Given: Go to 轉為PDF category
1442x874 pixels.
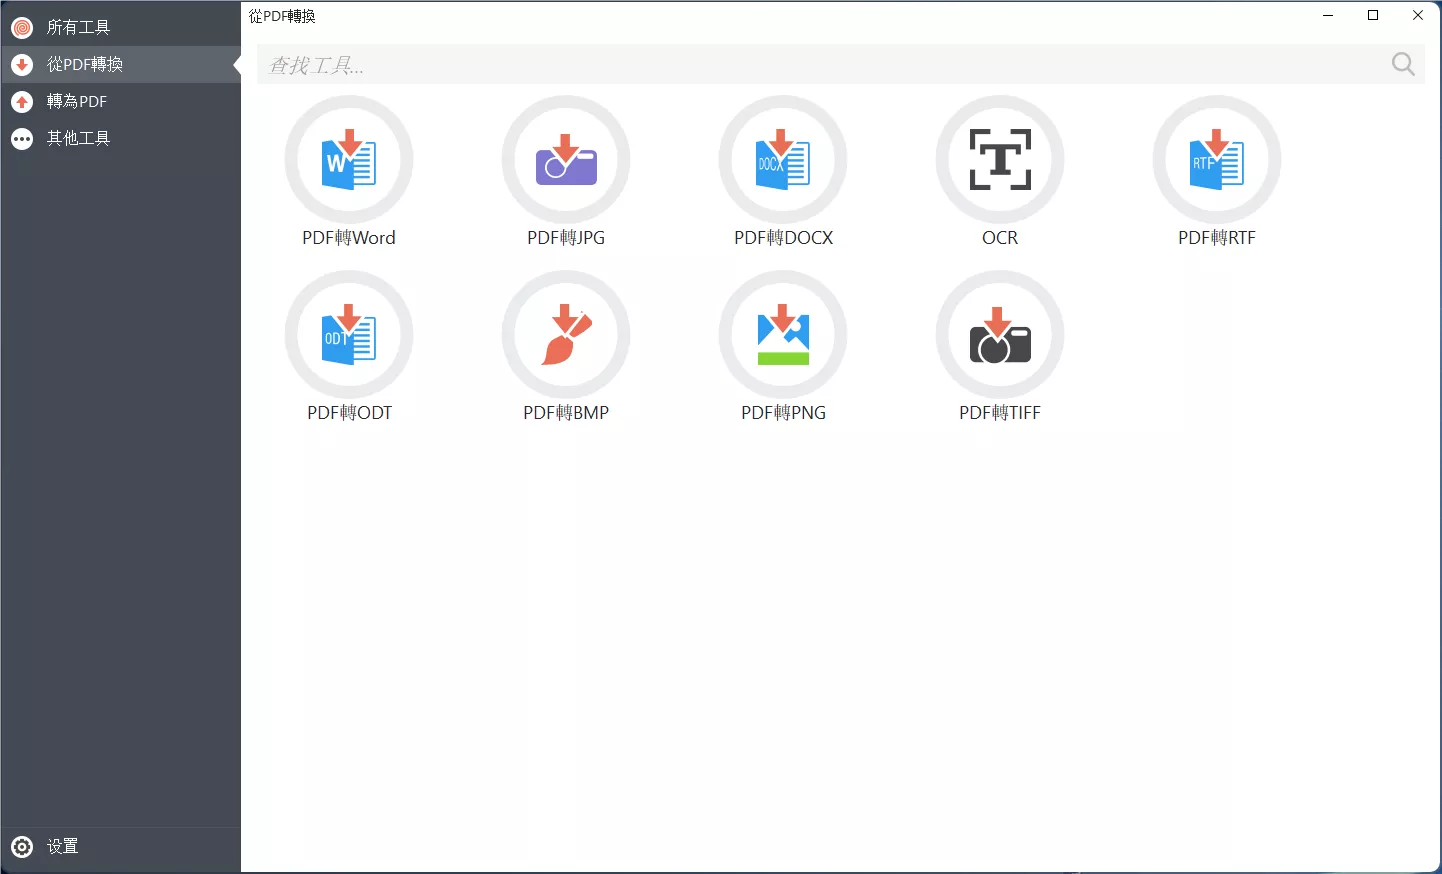Looking at the screenshot, I should (121, 102).
